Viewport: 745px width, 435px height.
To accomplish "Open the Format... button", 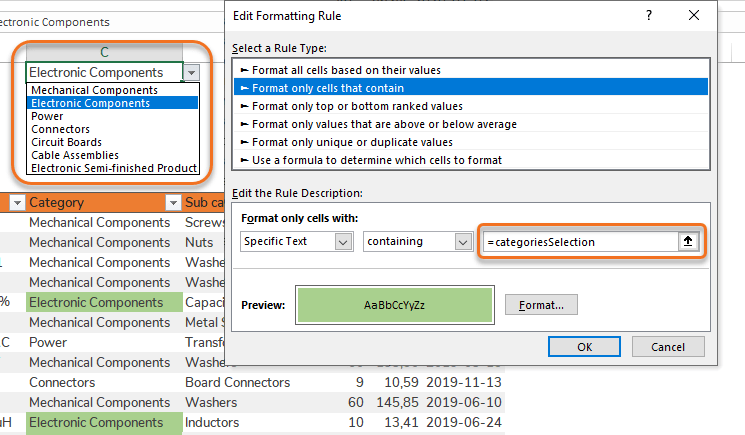I will (x=541, y=305).
